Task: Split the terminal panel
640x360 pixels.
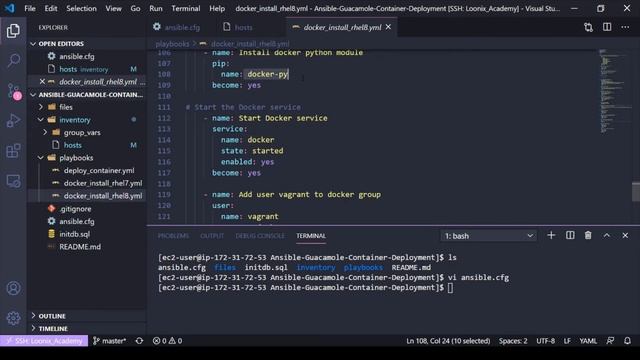Action: (x=570, y=236)
